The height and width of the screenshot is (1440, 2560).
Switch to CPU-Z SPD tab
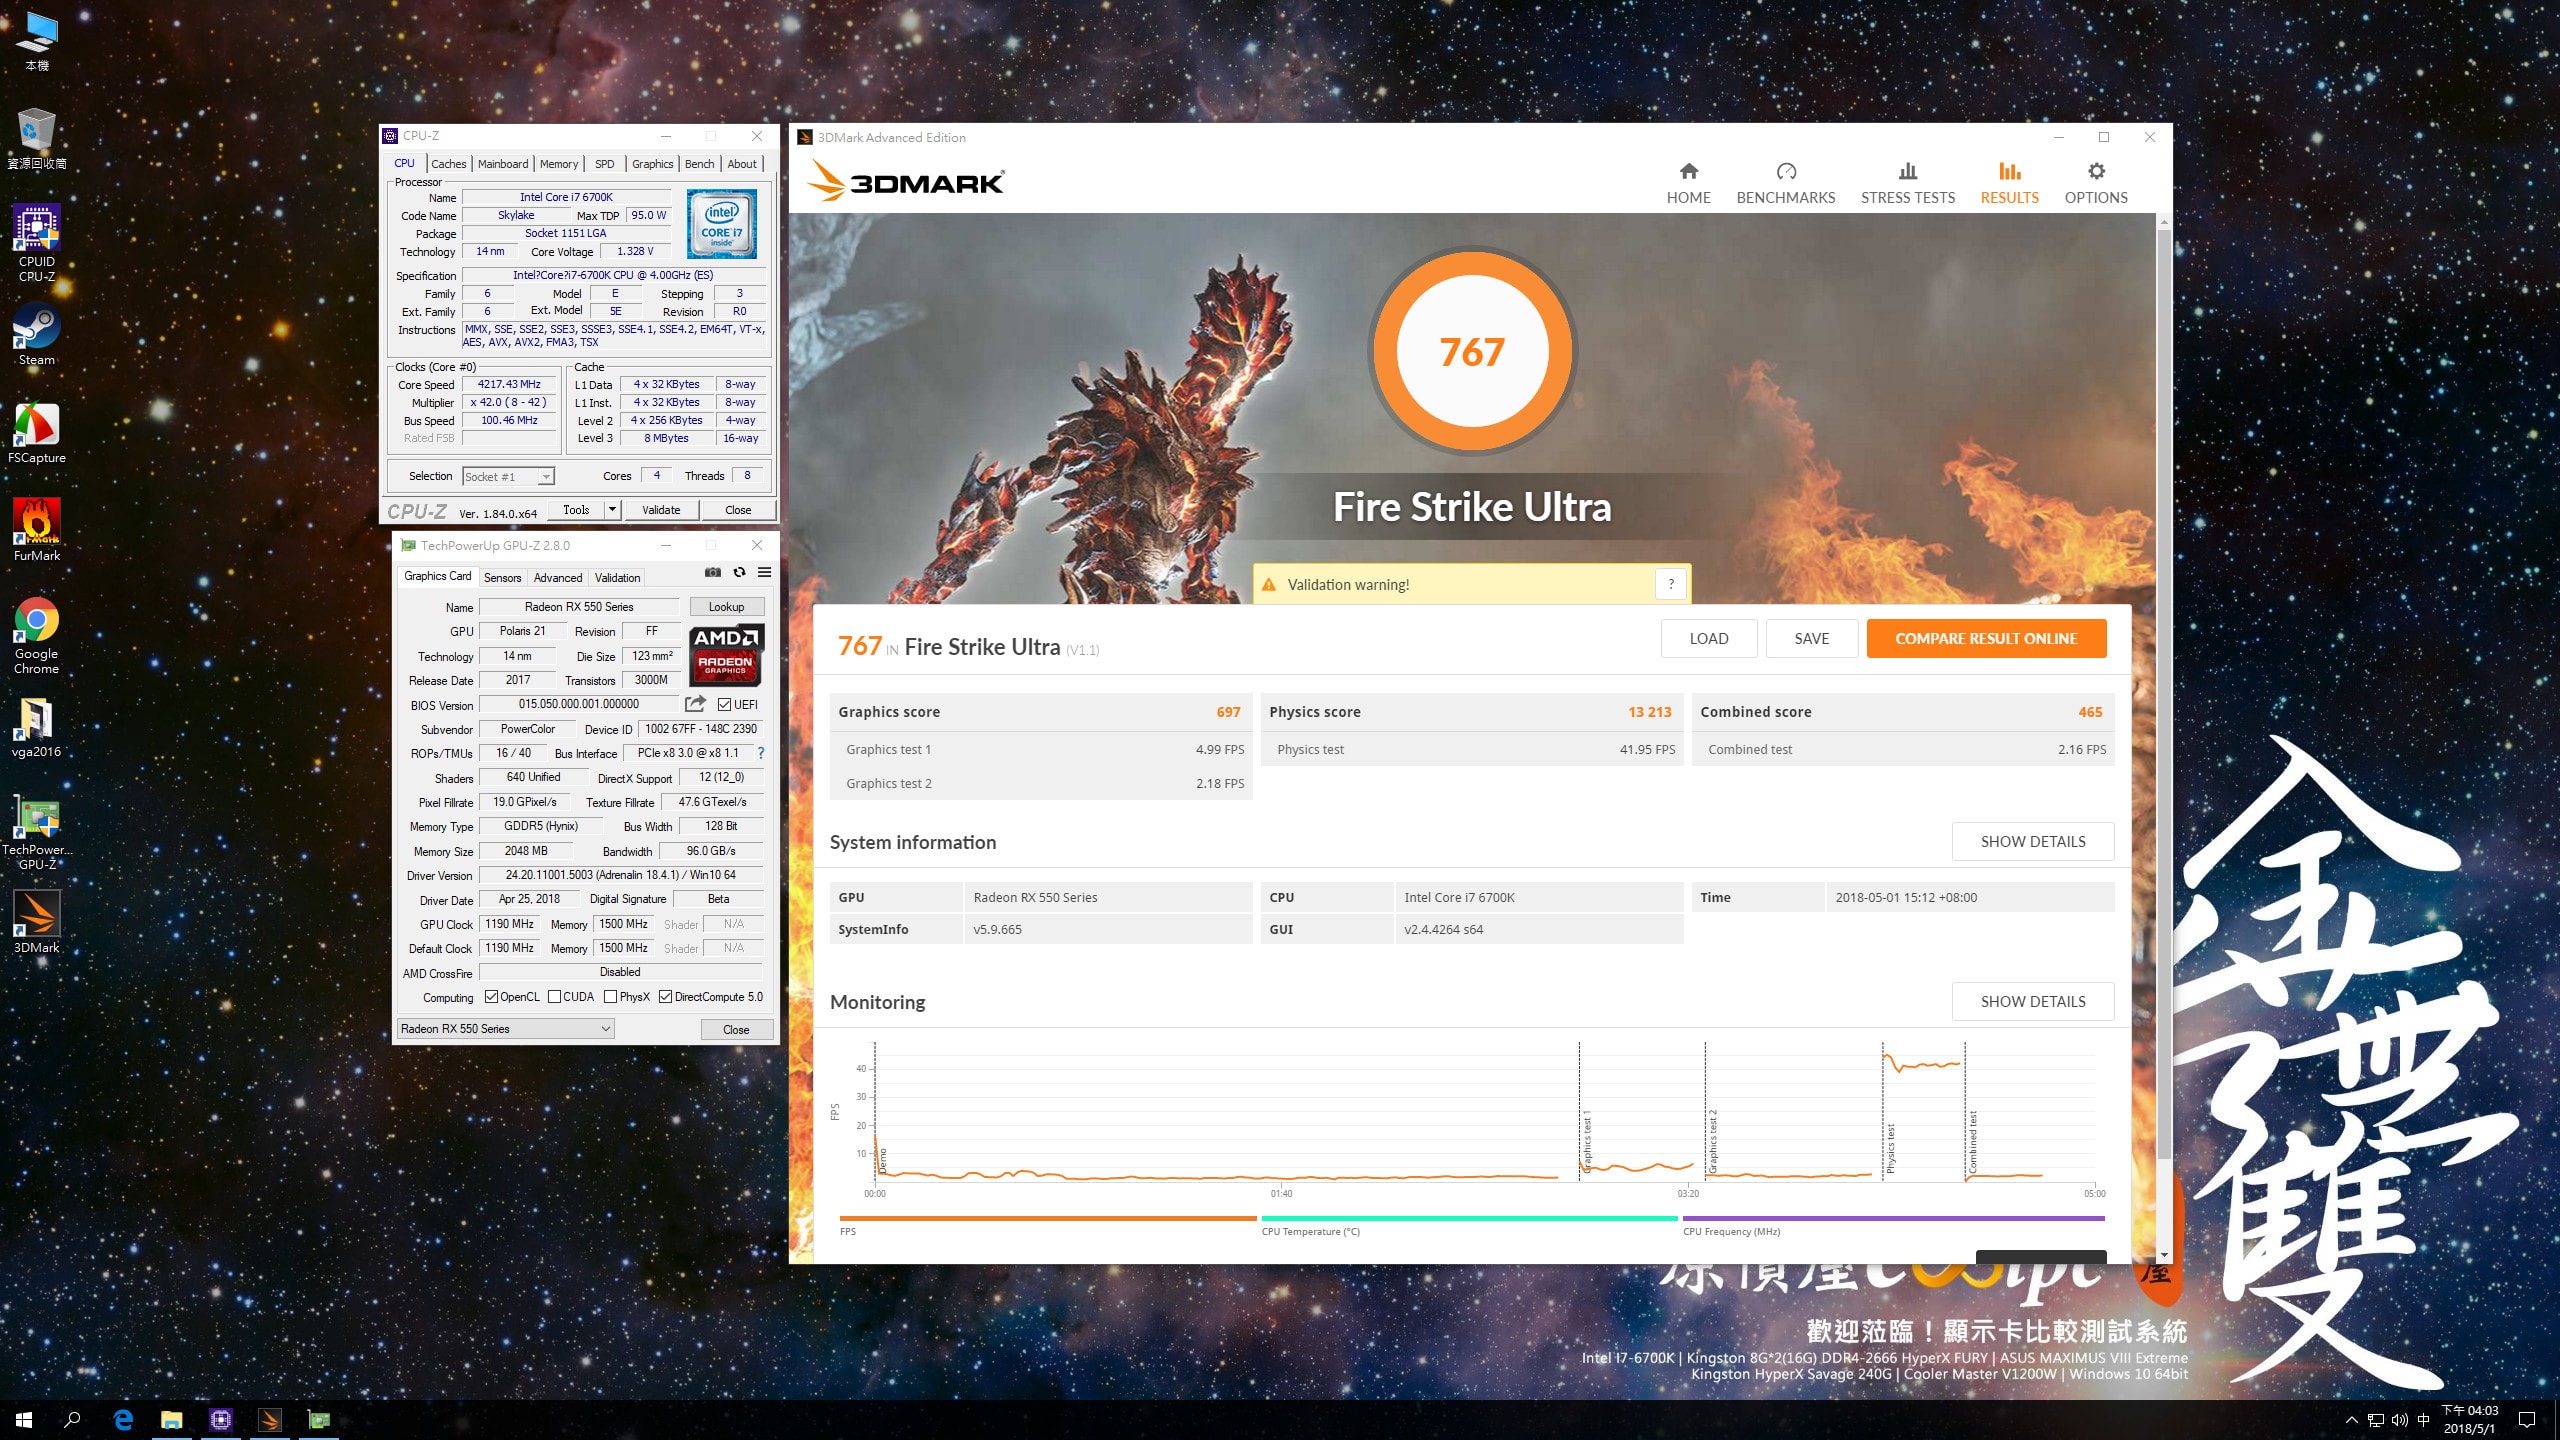[x=605, y=164]
